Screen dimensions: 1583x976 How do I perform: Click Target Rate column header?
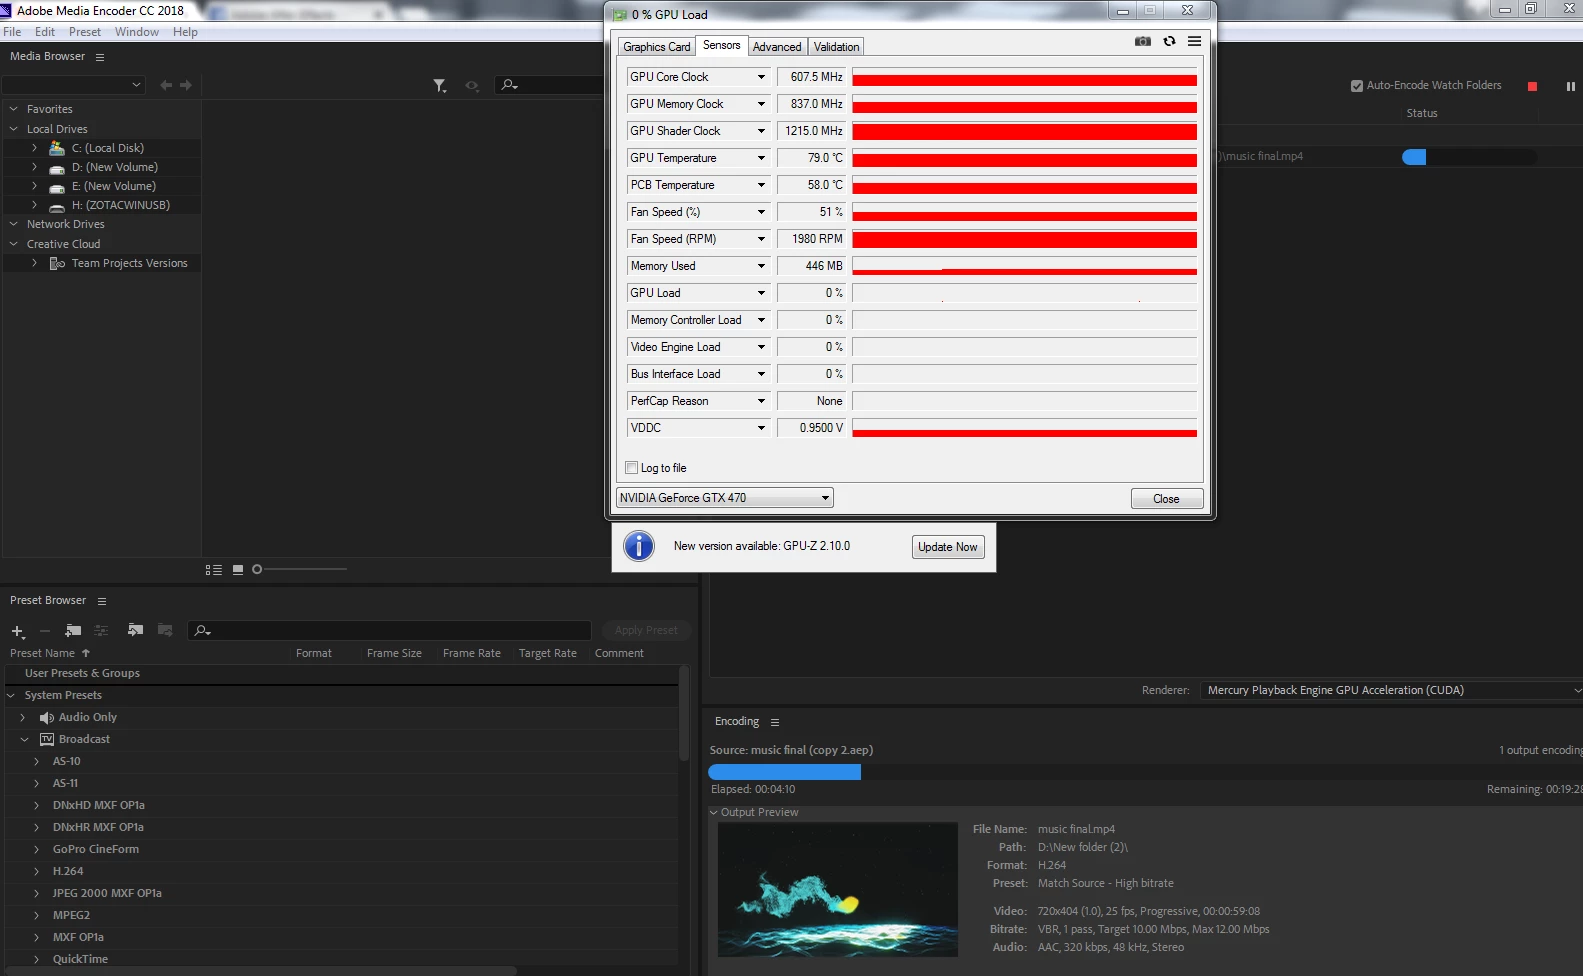[548, 654]
